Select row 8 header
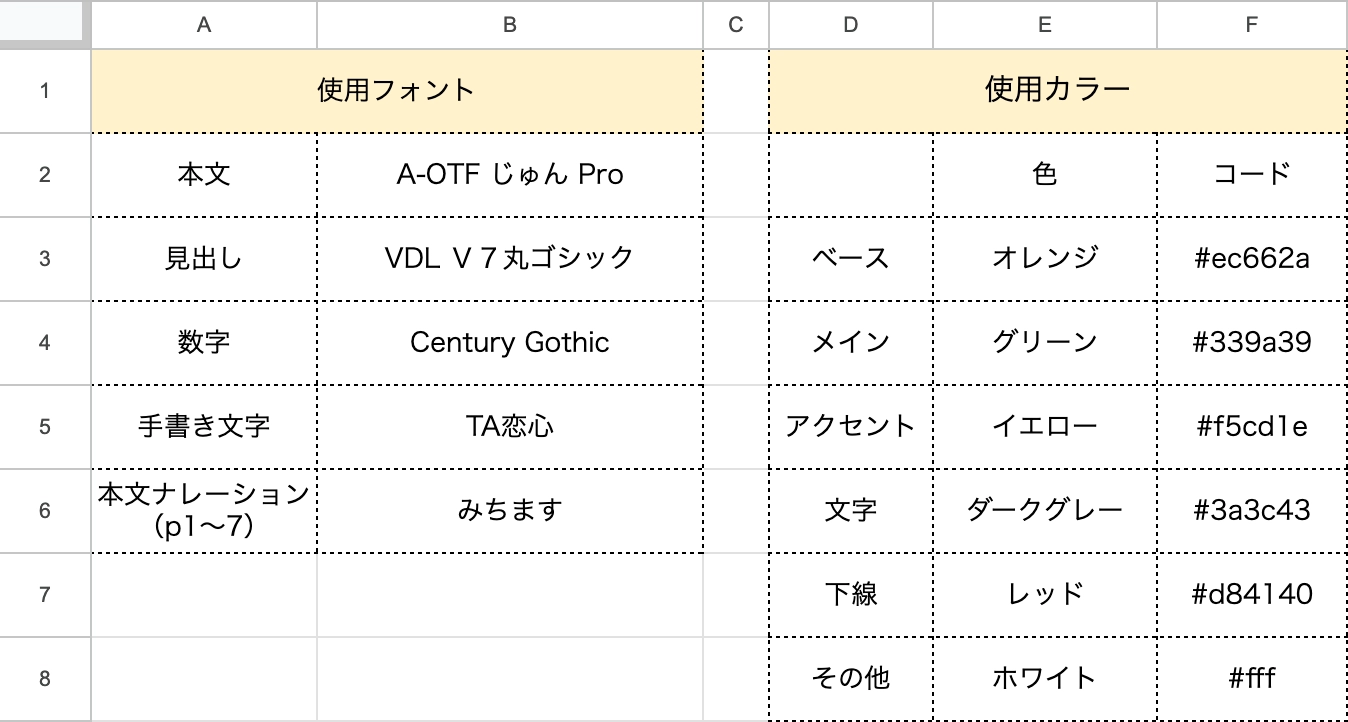This screenshot has height=722, width=1348. (x=45, y=679)
